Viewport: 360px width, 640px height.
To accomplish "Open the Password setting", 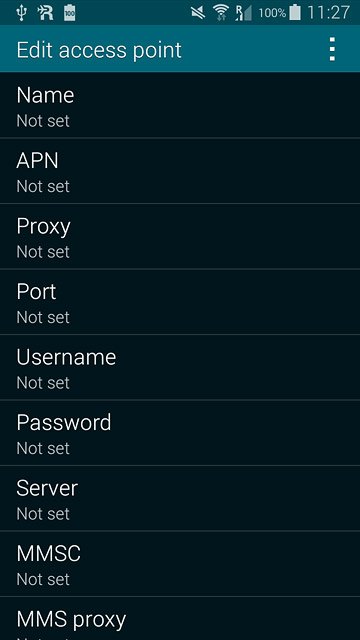I will tap(180, 433).
